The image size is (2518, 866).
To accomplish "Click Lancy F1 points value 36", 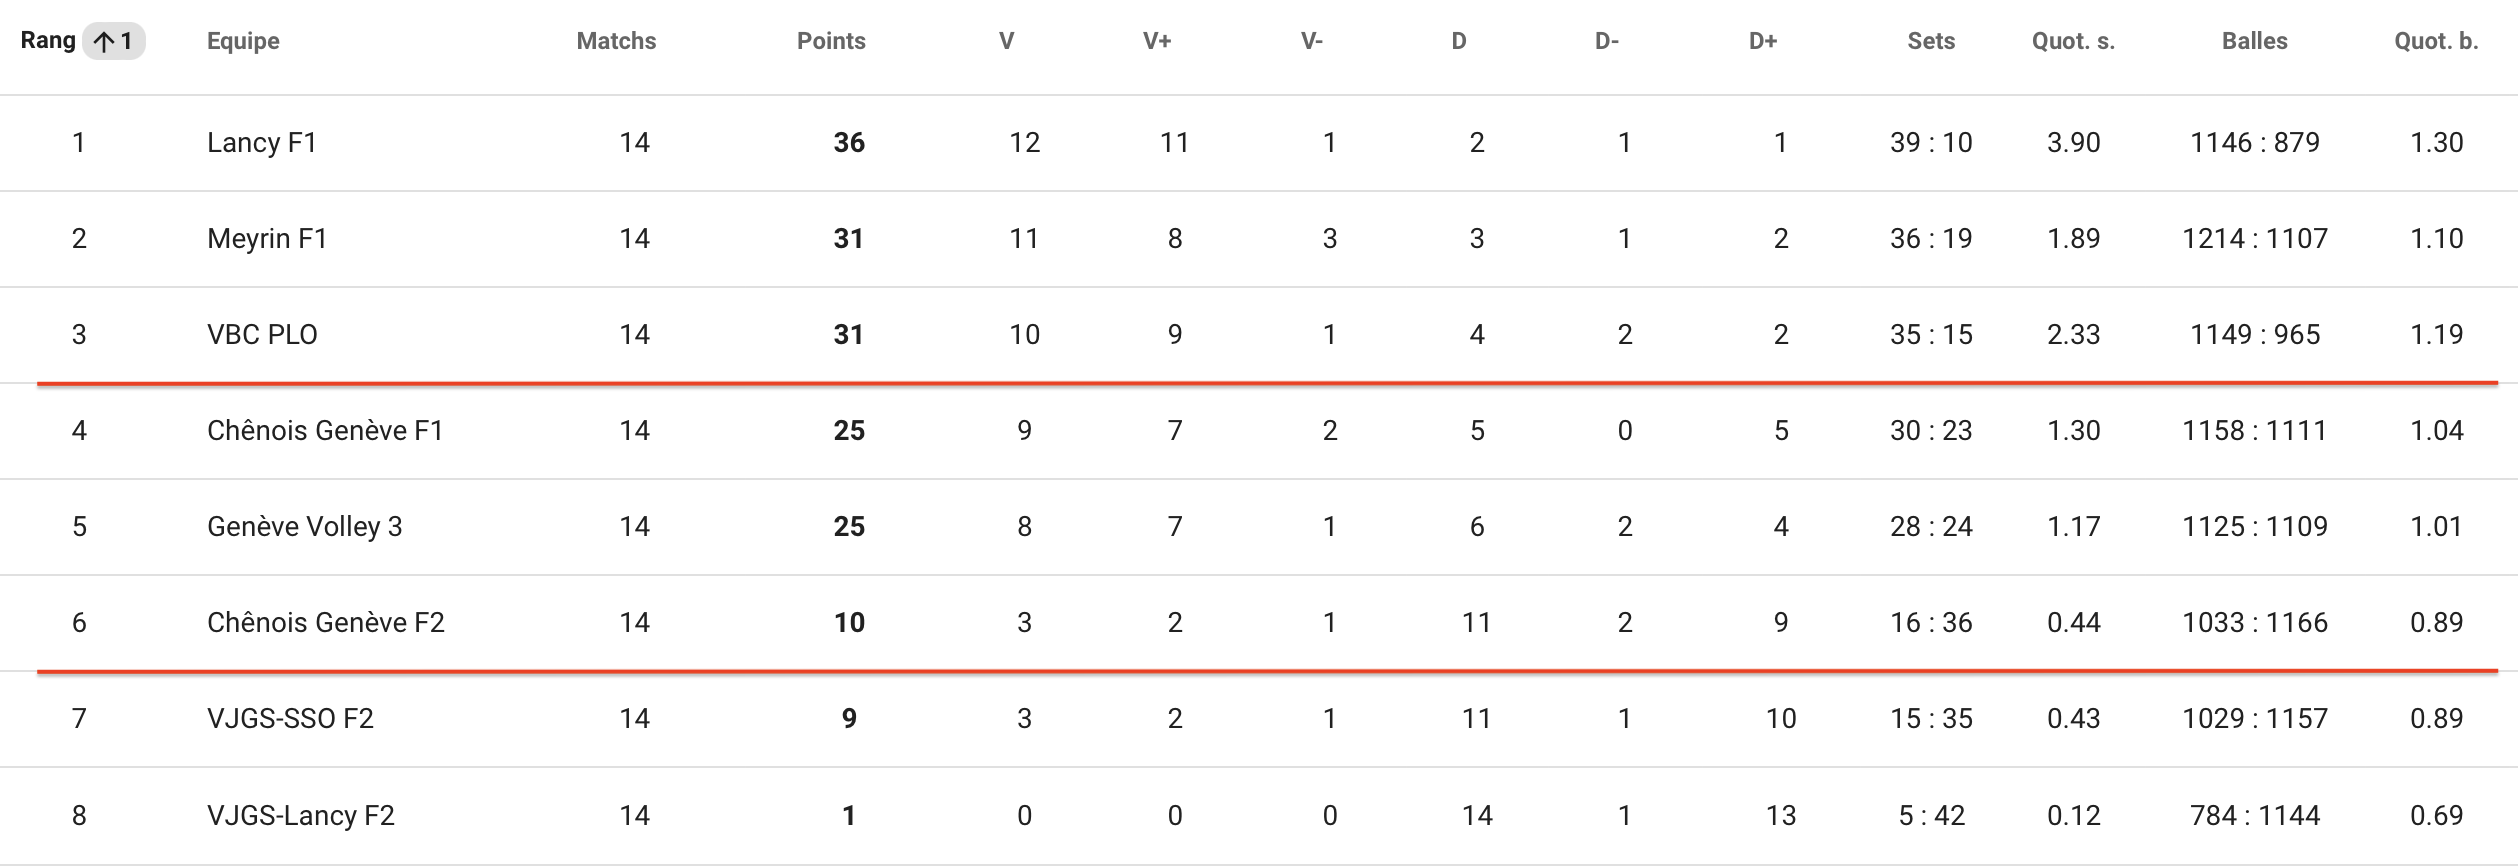I will pyautogui.click(x=849, y=143).
